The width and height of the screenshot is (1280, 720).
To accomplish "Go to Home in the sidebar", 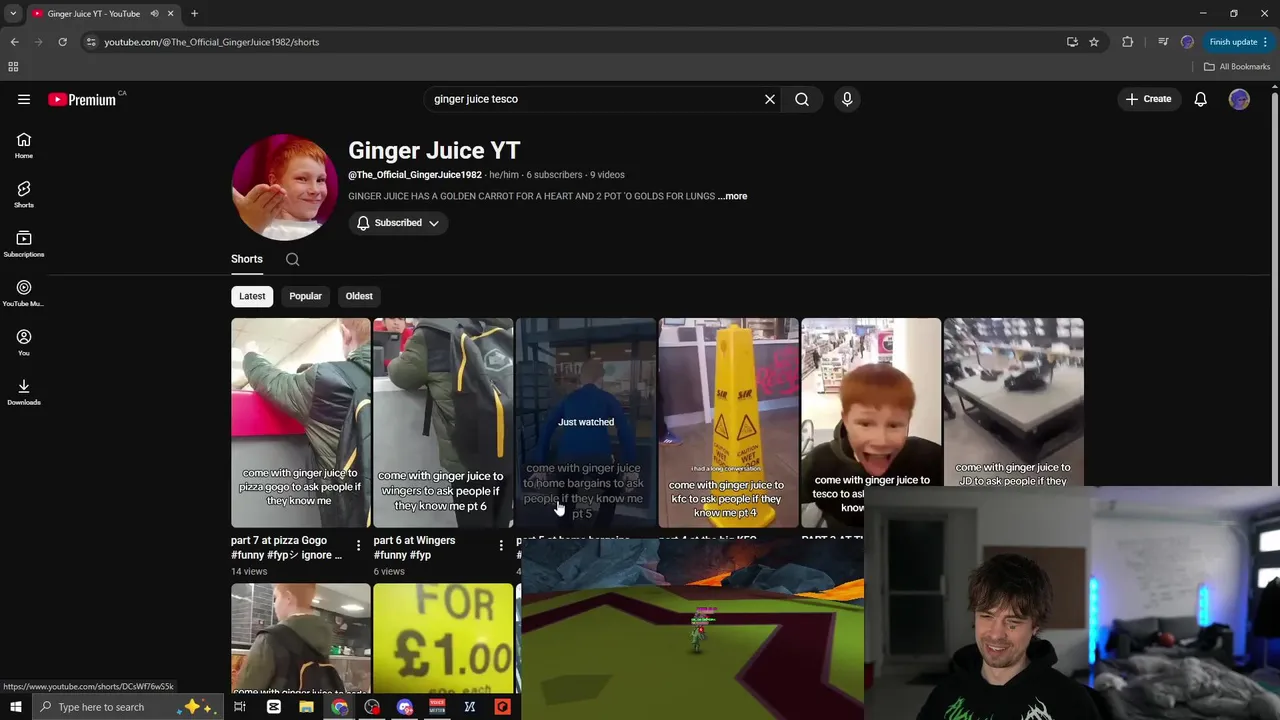I will [x=24, y=146].
